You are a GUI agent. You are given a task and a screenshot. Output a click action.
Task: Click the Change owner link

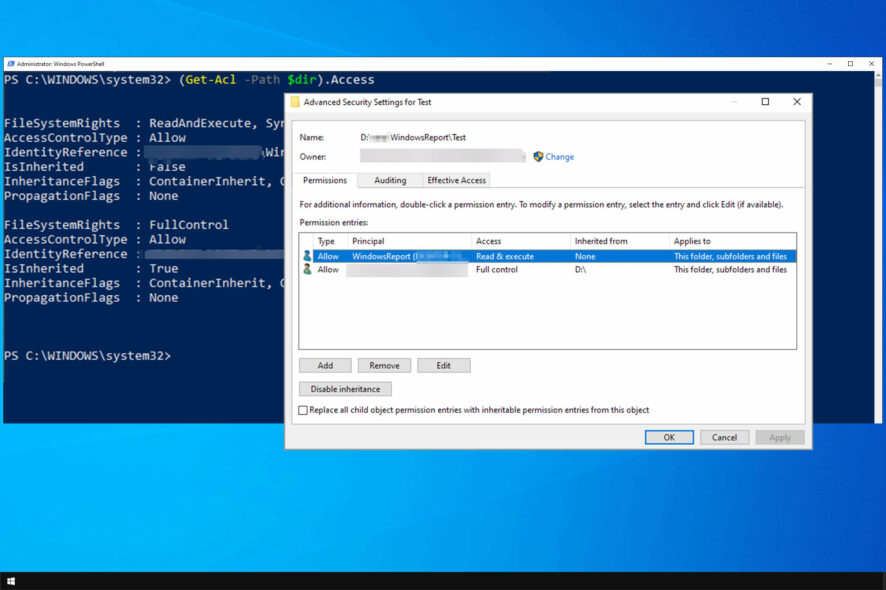(x=559, y=157)
